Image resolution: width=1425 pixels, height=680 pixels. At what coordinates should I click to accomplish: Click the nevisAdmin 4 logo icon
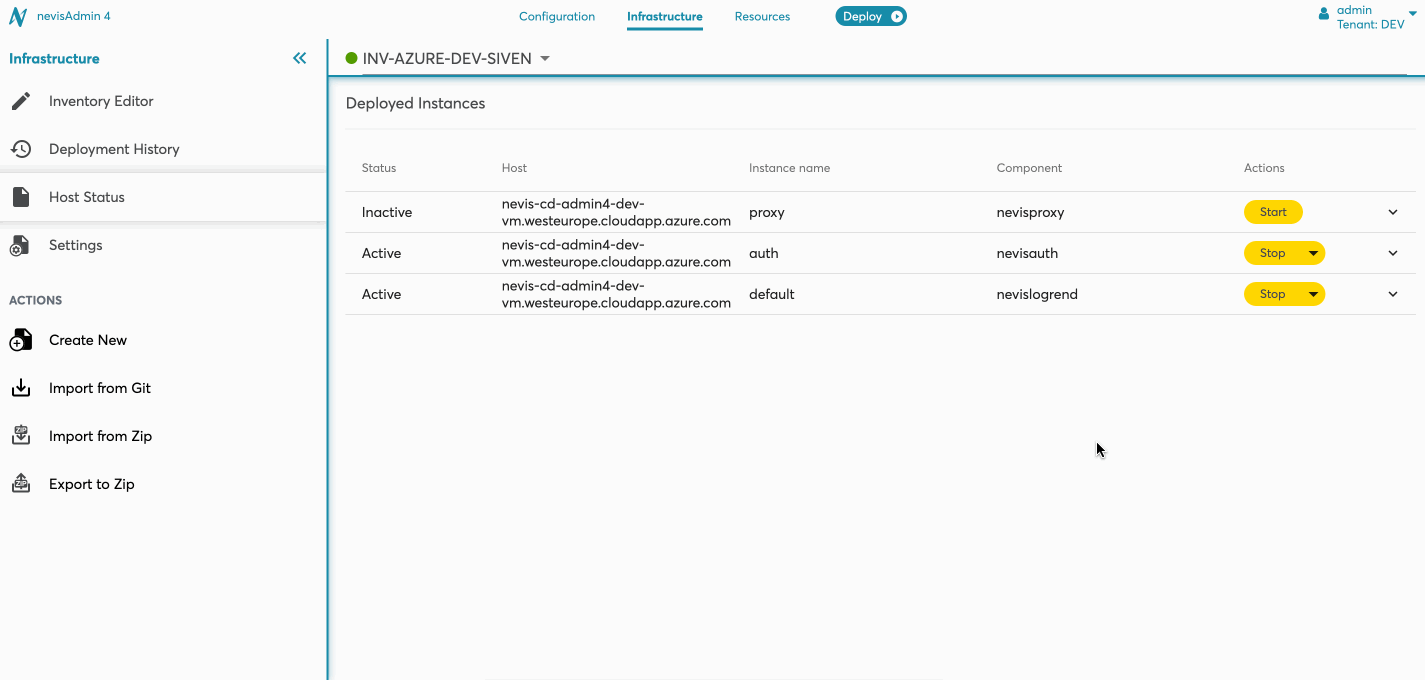pyautogui.click(x=18, y=17)
